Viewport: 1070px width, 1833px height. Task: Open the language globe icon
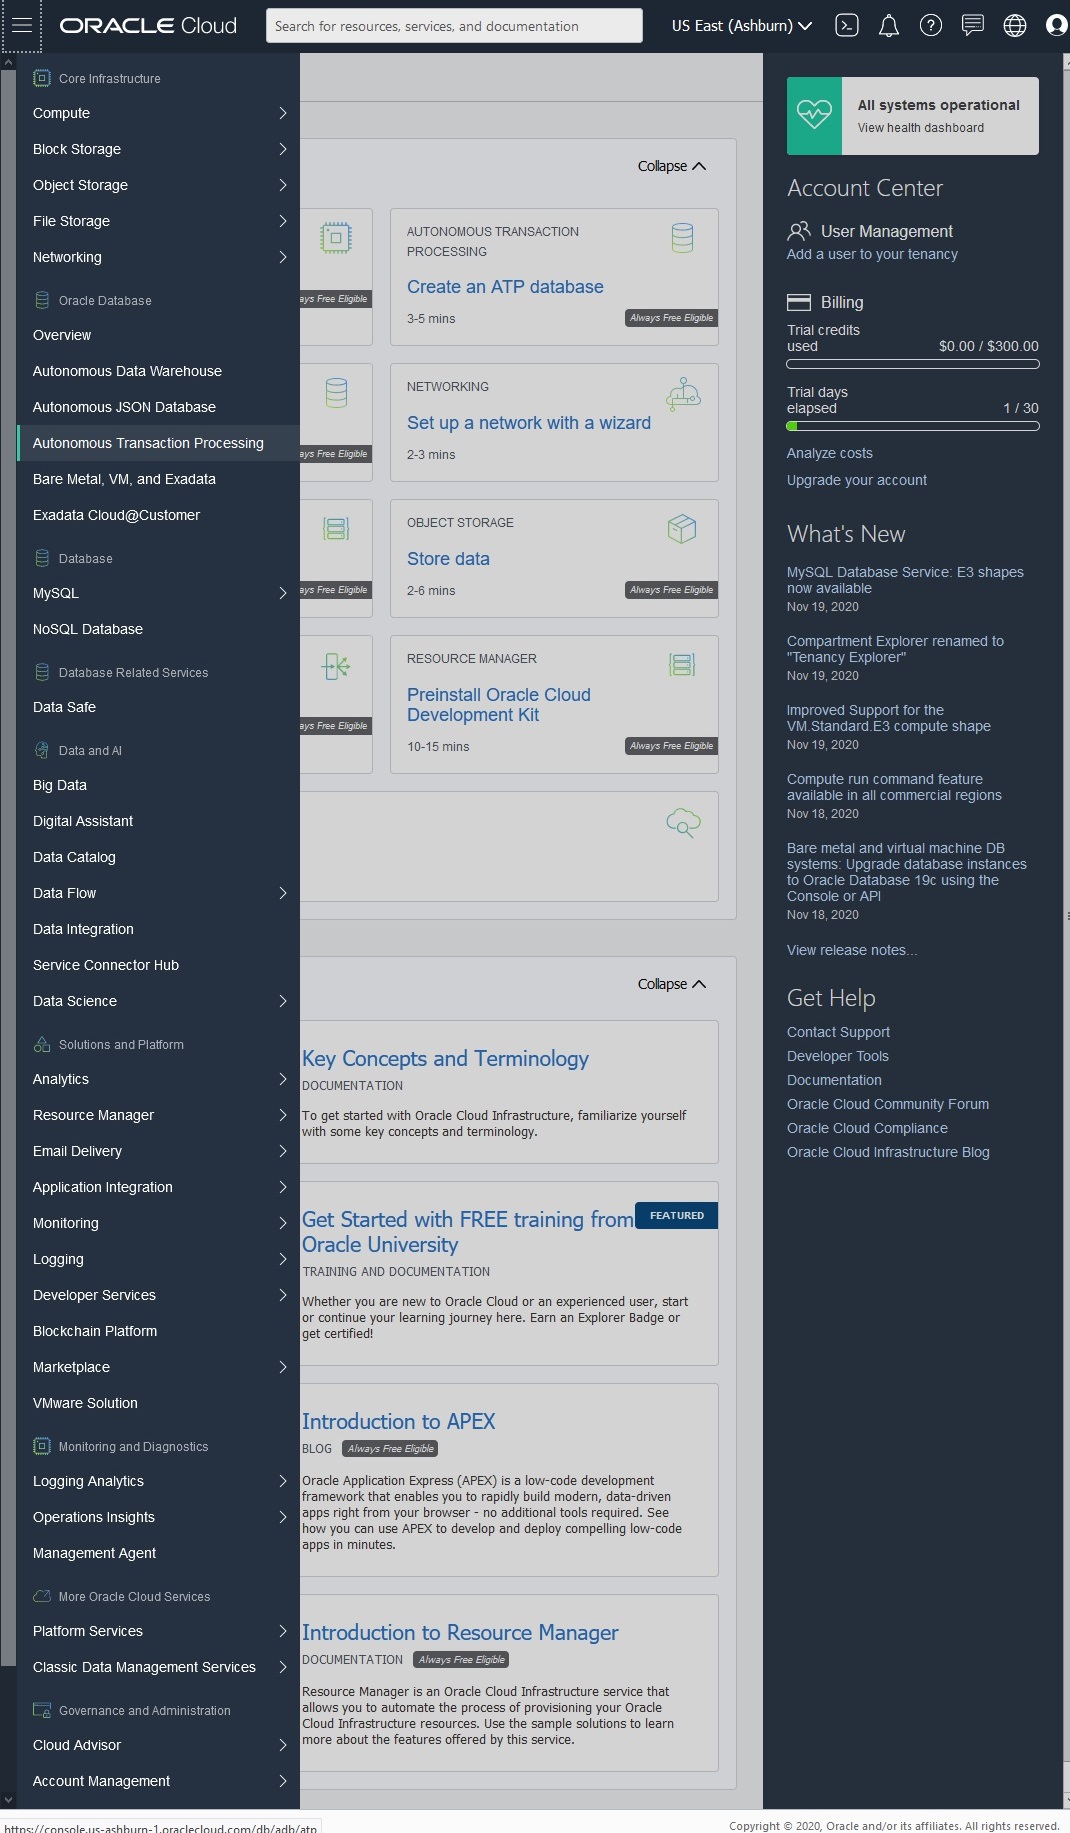pos(1015,26)
